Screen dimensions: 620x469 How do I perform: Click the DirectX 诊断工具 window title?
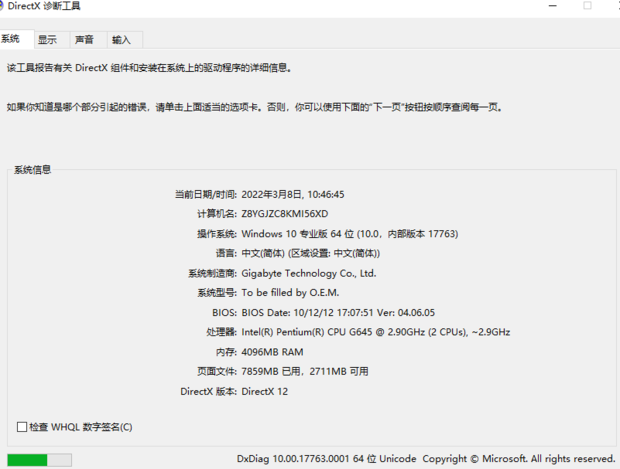[44, 6]
